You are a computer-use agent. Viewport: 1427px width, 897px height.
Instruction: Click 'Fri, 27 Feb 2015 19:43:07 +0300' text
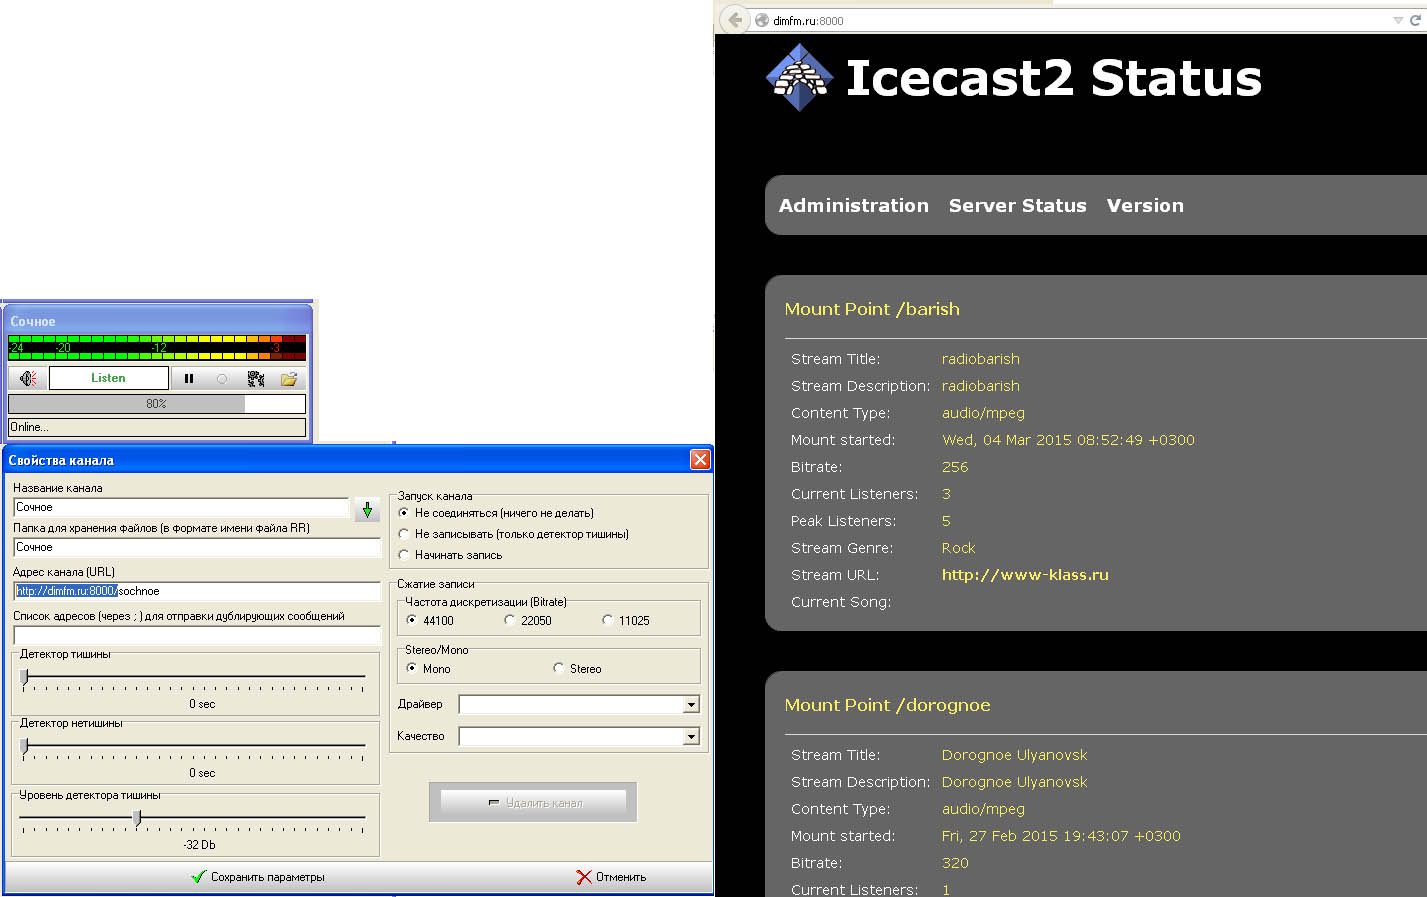point(1061,836)
